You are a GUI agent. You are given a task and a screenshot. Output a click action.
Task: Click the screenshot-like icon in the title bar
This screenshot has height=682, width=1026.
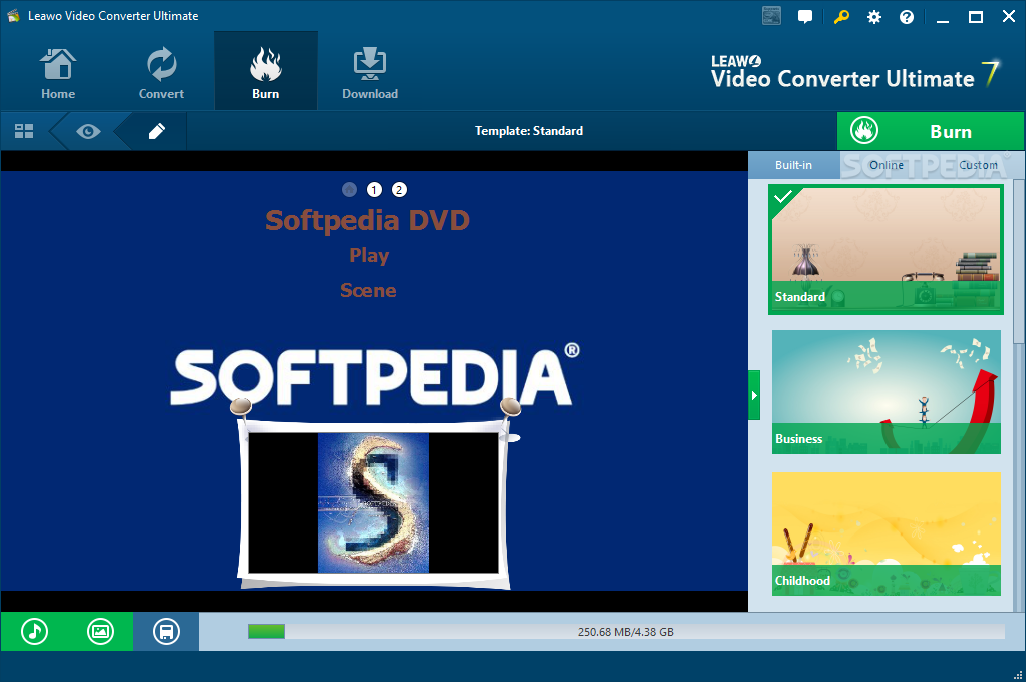(x=771, y=16)
